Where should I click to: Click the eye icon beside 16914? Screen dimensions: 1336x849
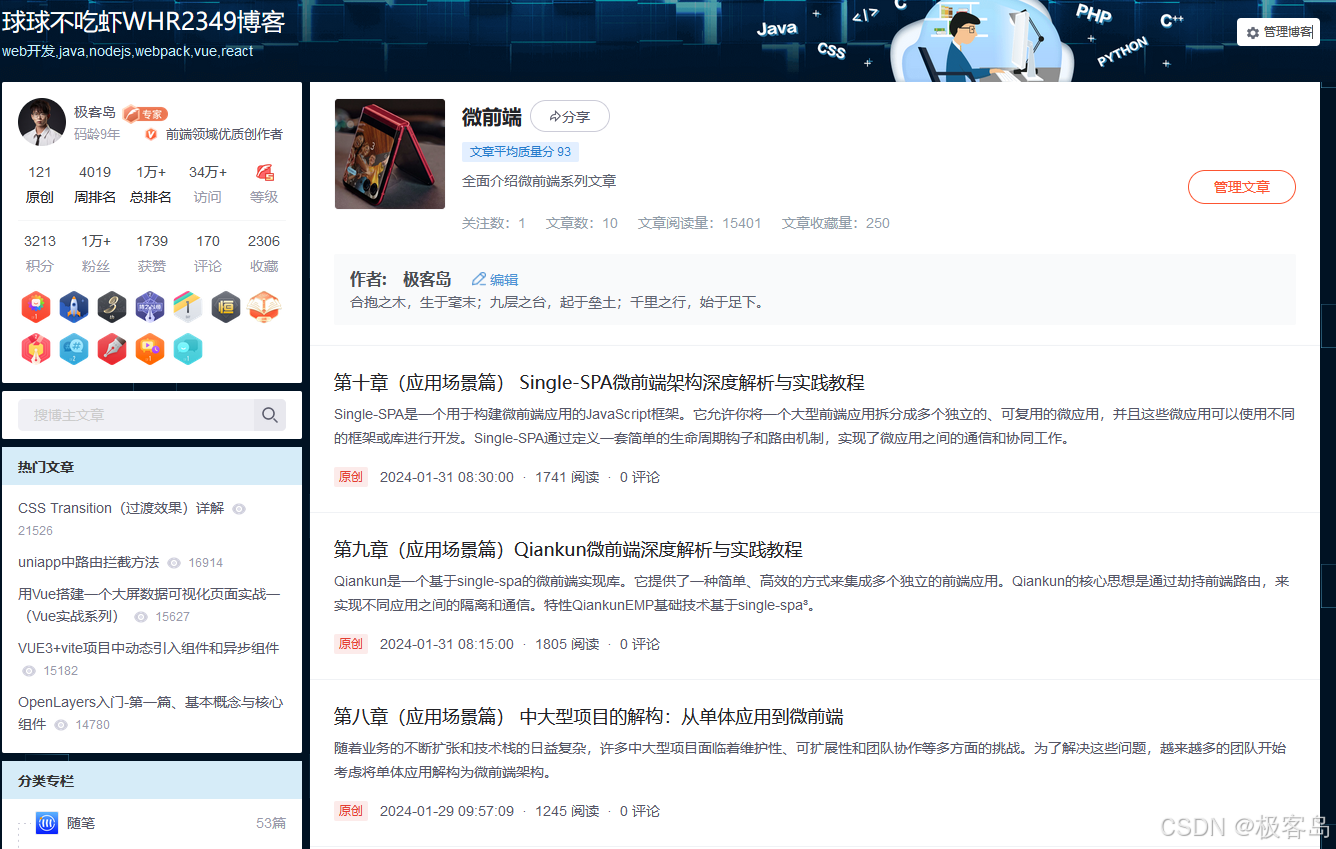coord(174,563)
